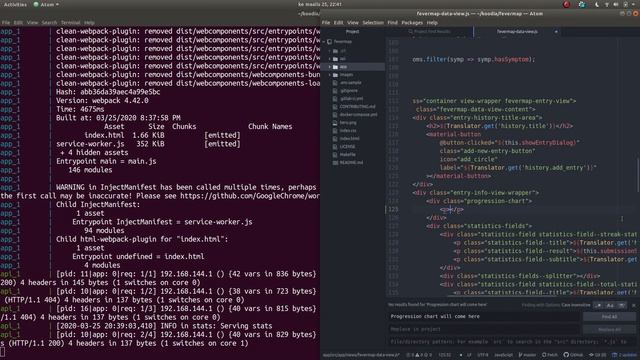Viewport: 640px width, 360px height.
Task: Open the terminal window's Terminal menu
Action: [71, 23]
